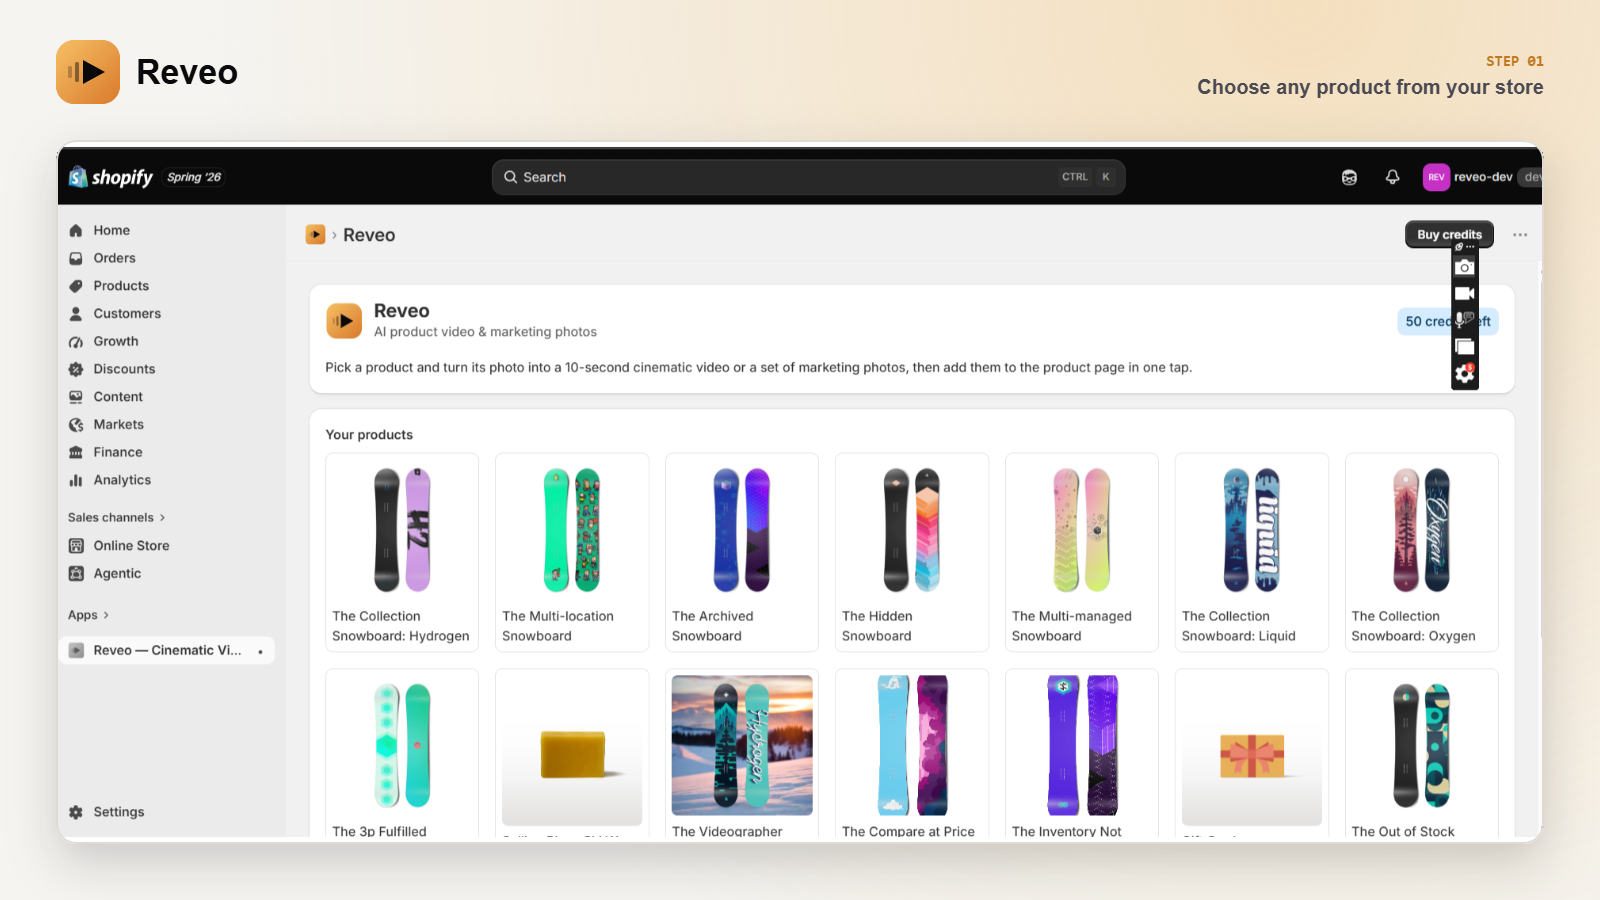This screenshot has height=900, width=1600.
Task: Choose The Videographer snowboard card
Action: [x=742, y=754]
